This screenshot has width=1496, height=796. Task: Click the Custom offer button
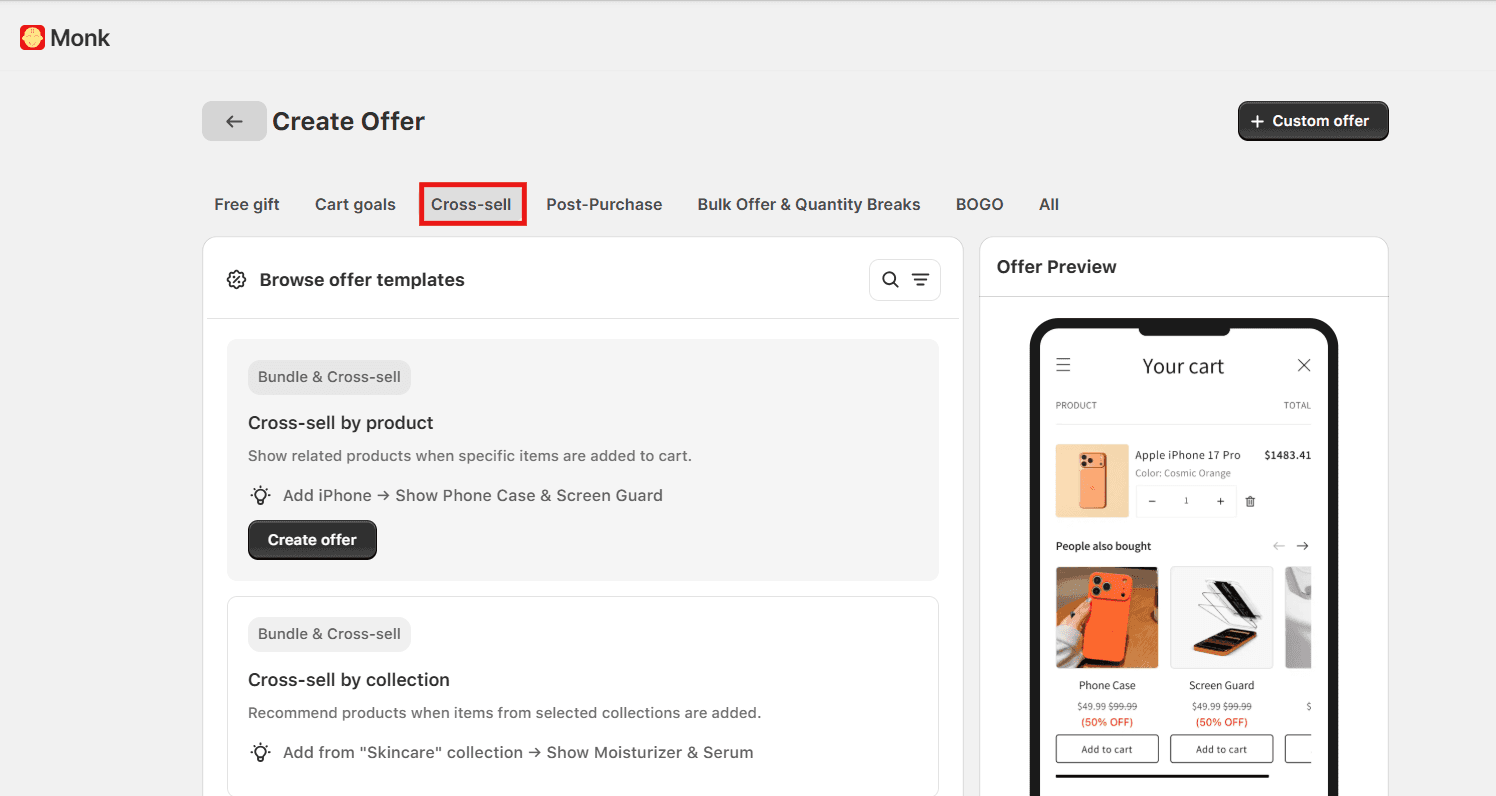pyautogui.click(x=1312, y=120)
